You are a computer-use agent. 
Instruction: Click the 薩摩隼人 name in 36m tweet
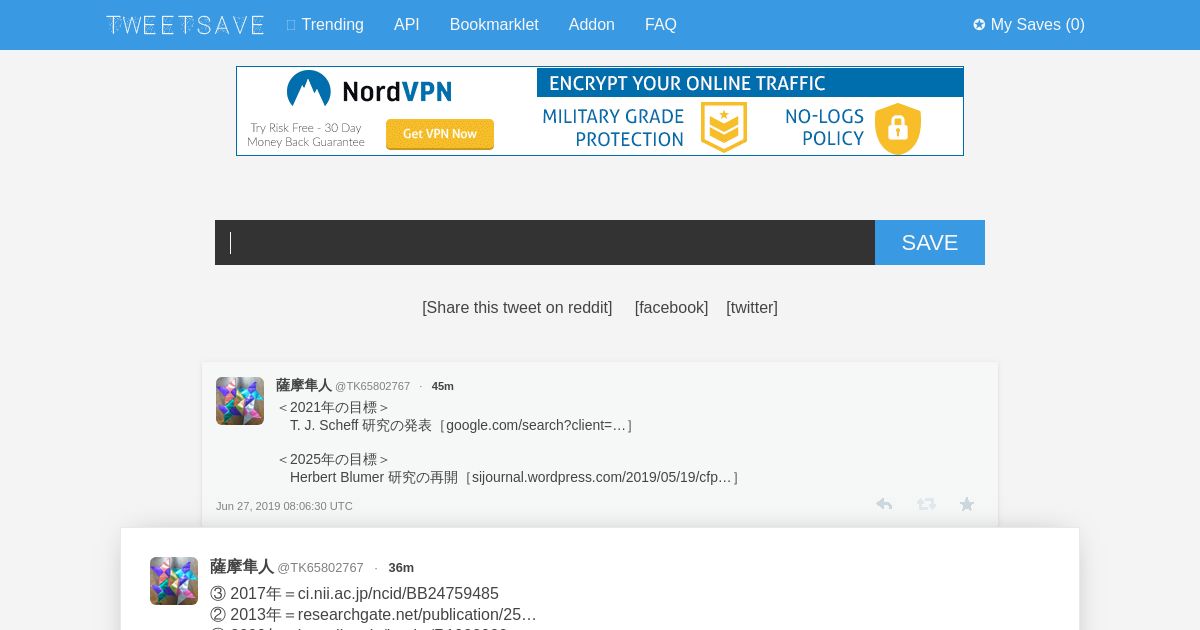tap(242, 566)
